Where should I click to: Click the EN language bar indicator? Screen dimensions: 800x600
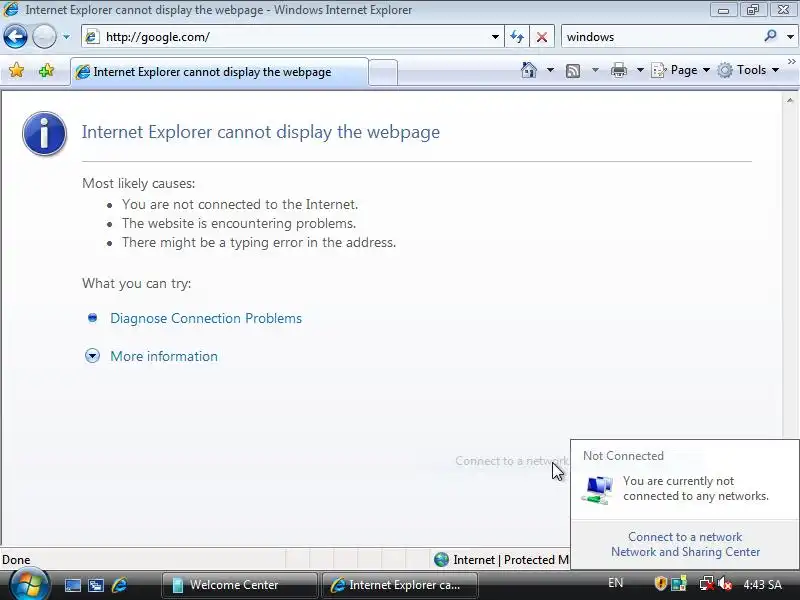615,583
